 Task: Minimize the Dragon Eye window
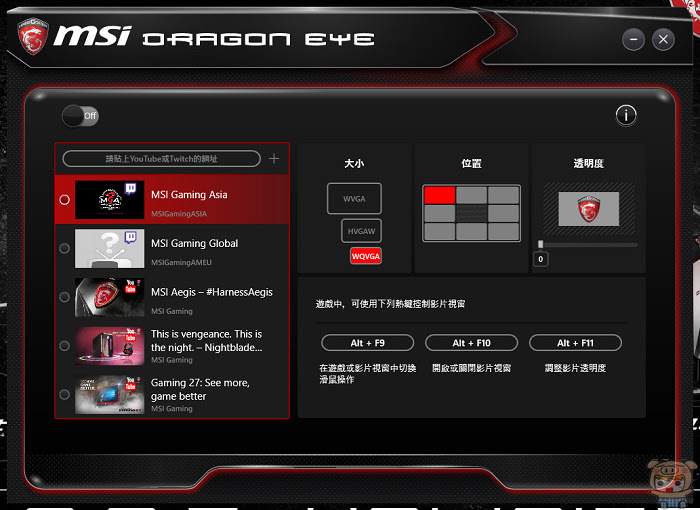(633, 39)
